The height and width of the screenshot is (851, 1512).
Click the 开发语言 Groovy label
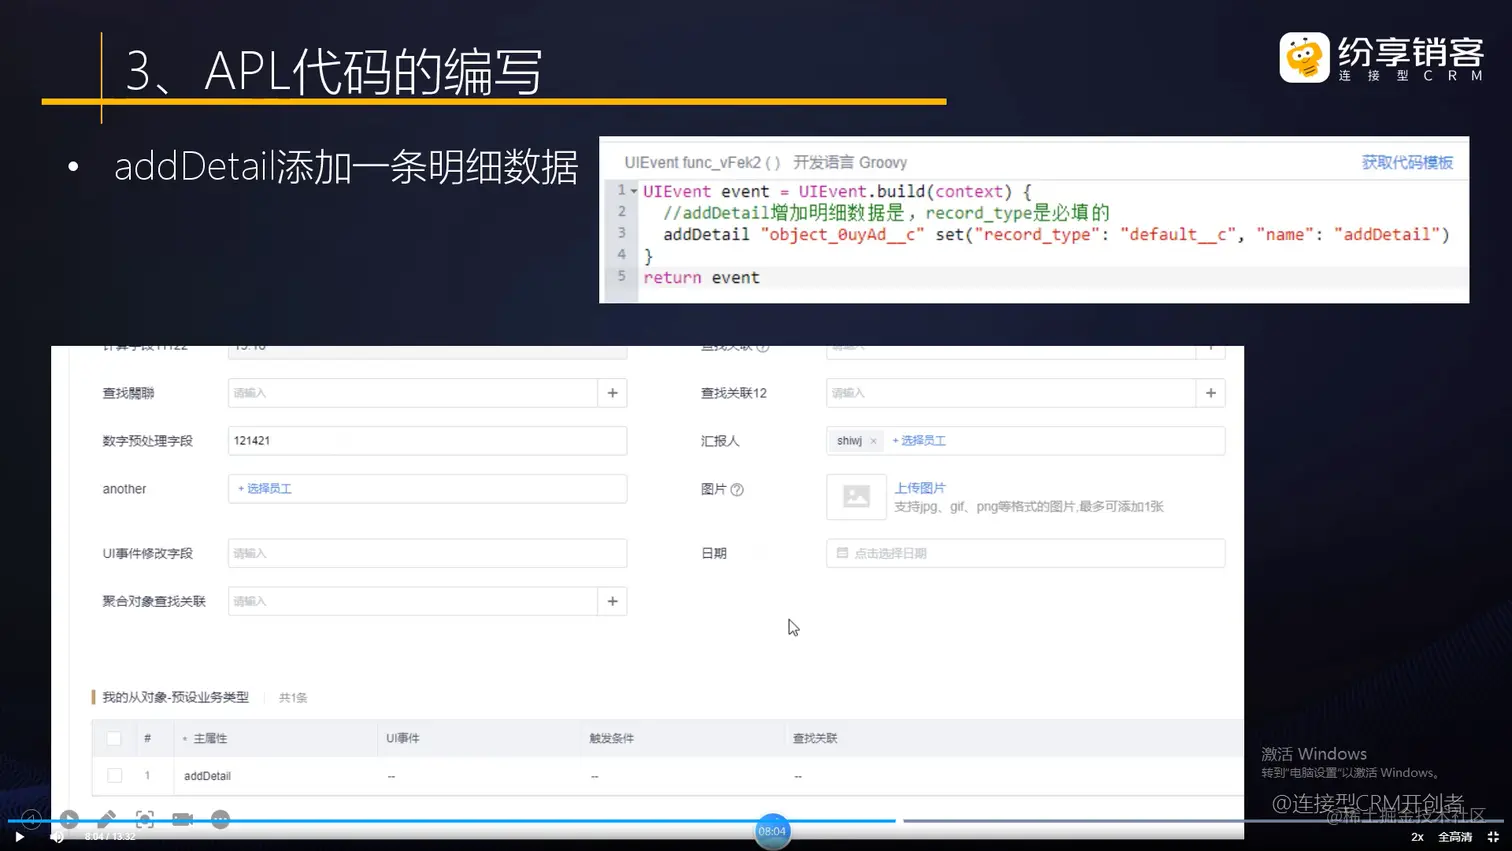[850, 162]
